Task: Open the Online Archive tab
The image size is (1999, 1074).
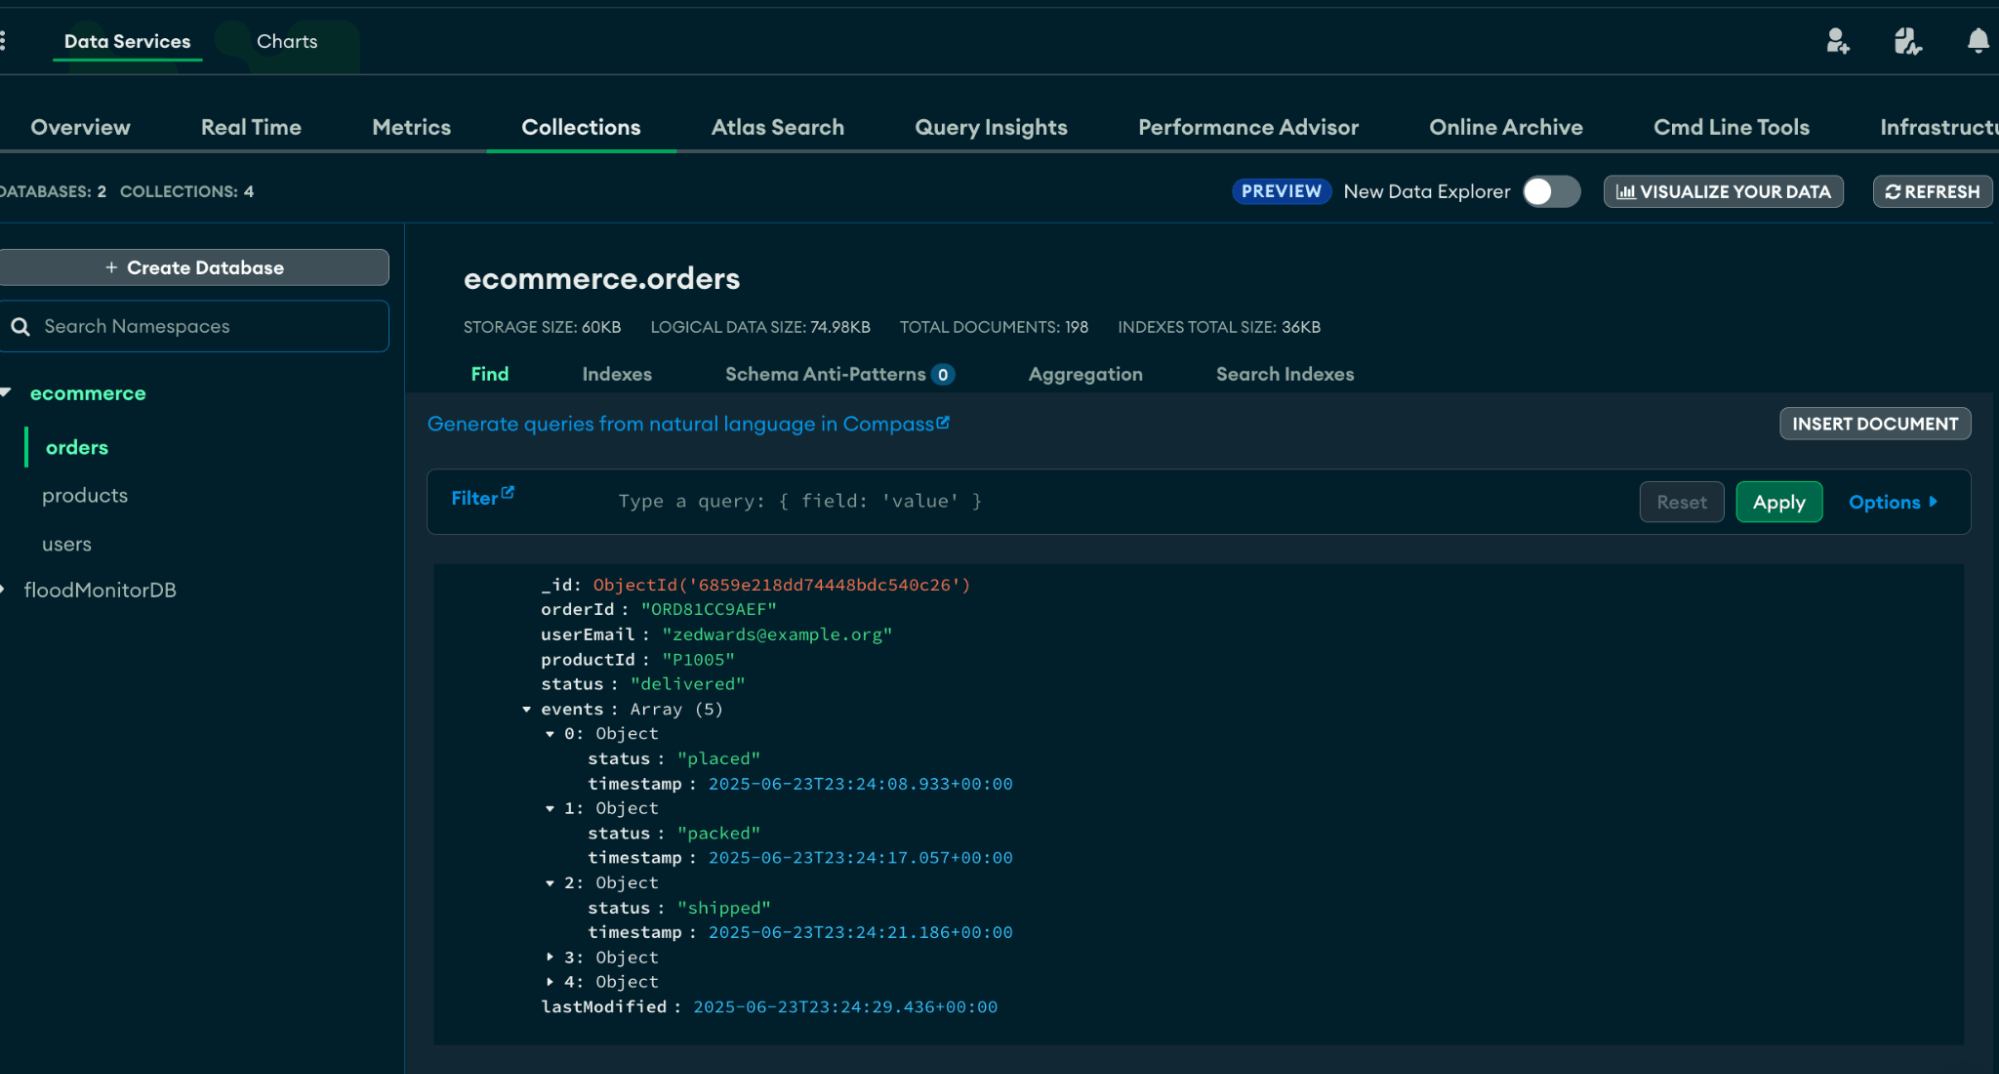Action: (1506, 127)
